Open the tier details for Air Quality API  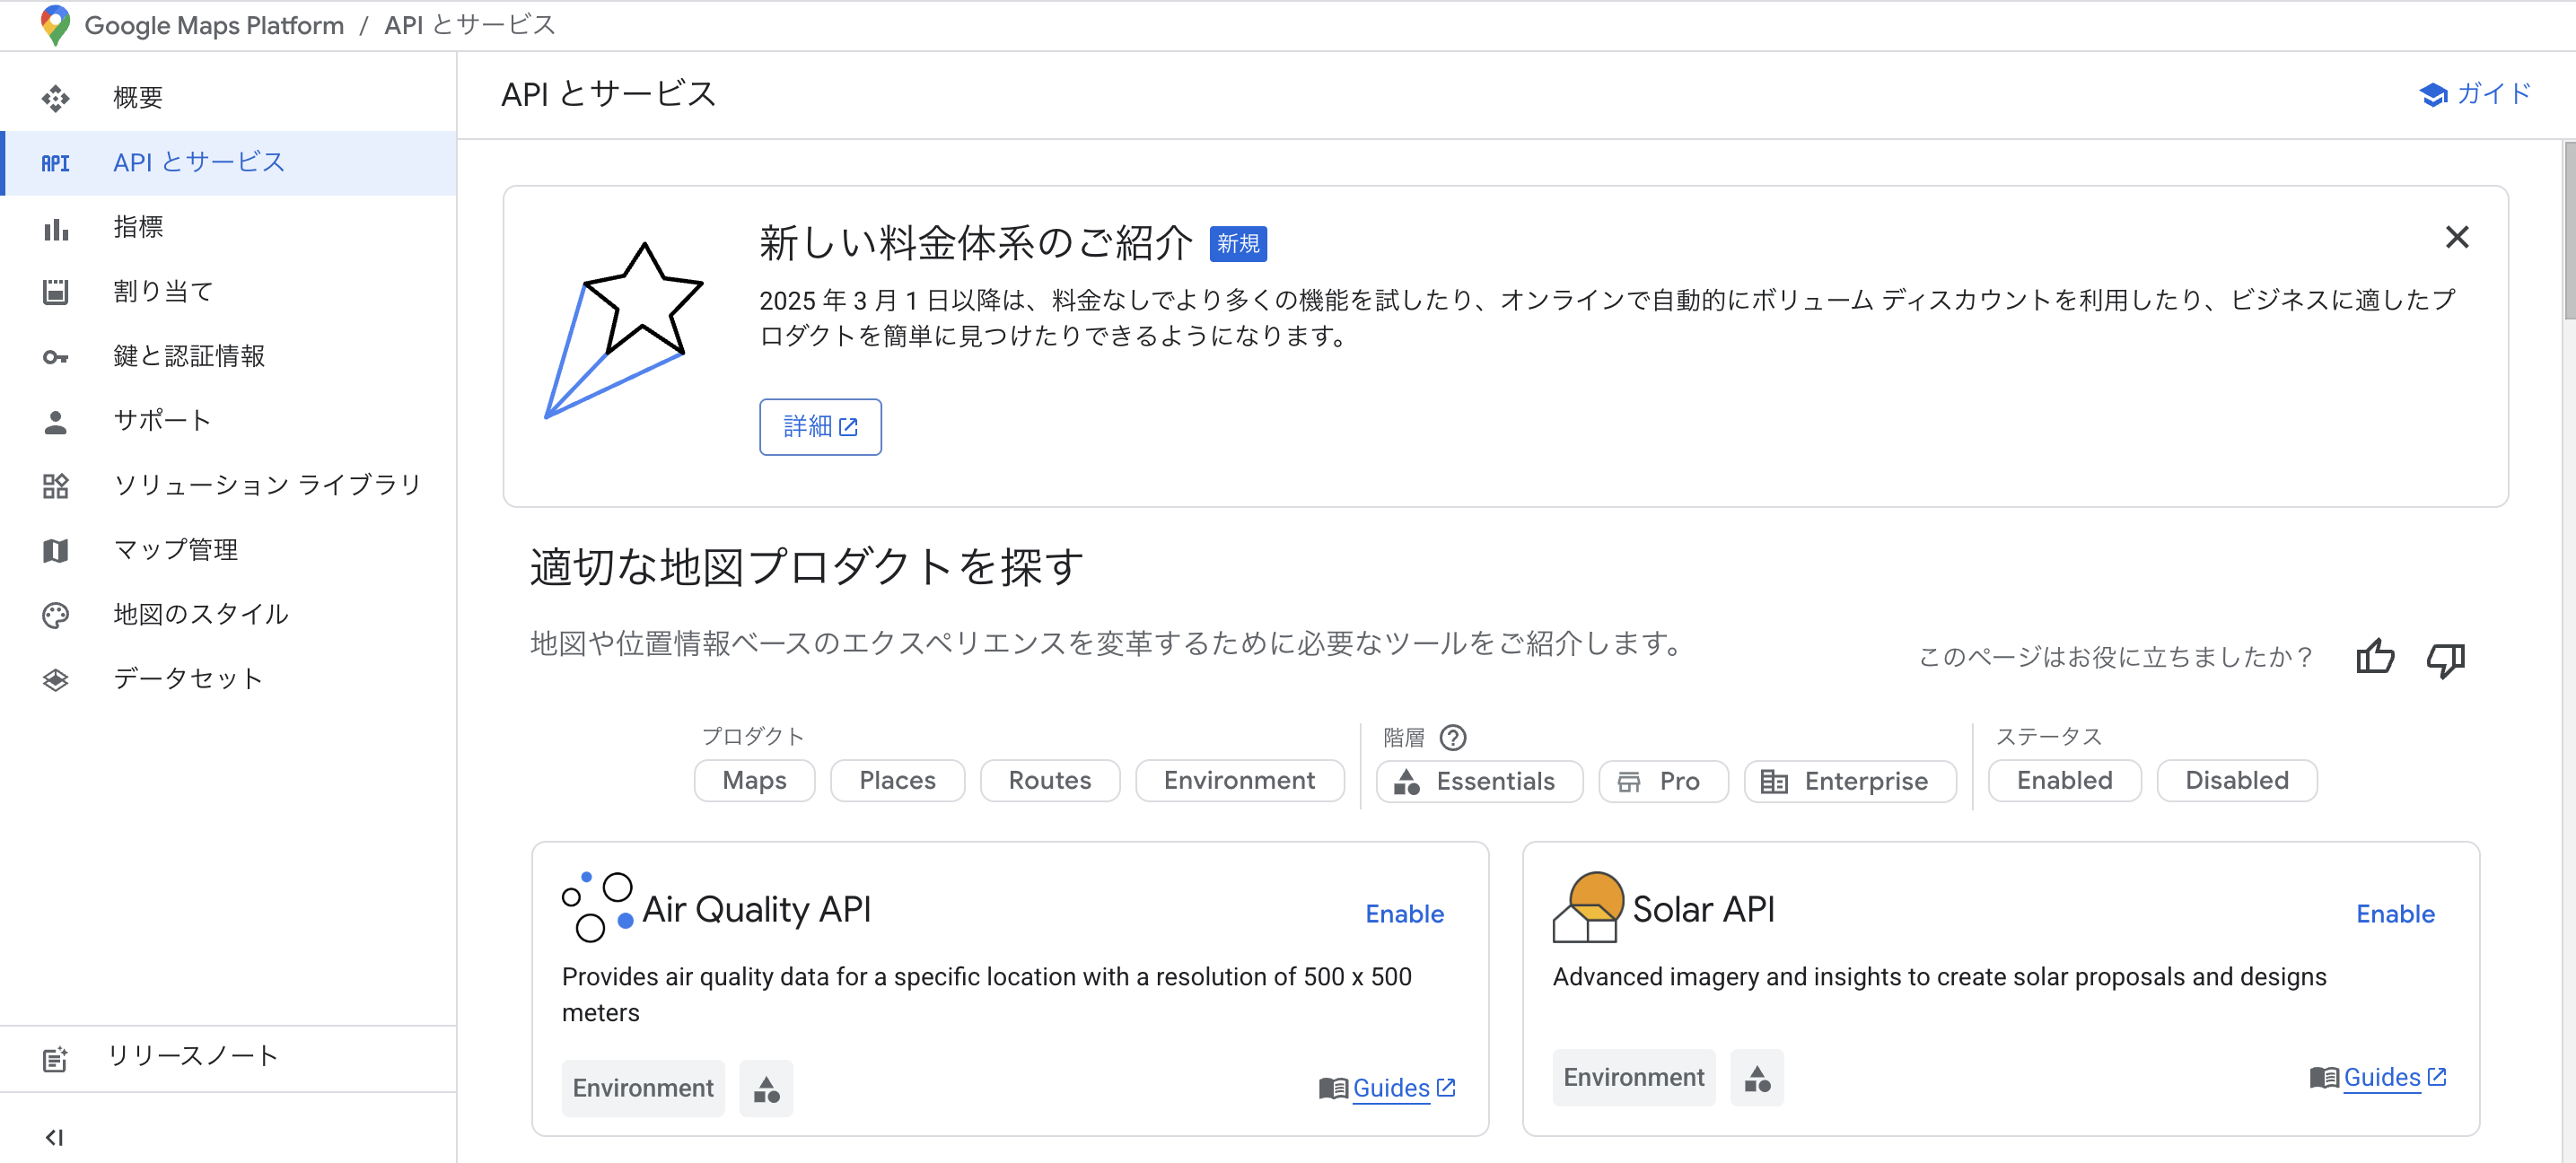pos(766,1088)
